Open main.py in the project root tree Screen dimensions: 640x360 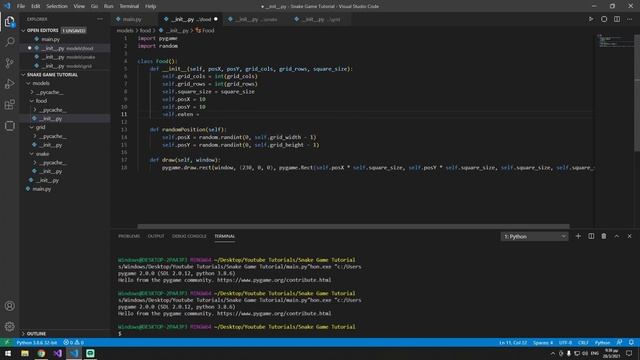pos(42,189)
